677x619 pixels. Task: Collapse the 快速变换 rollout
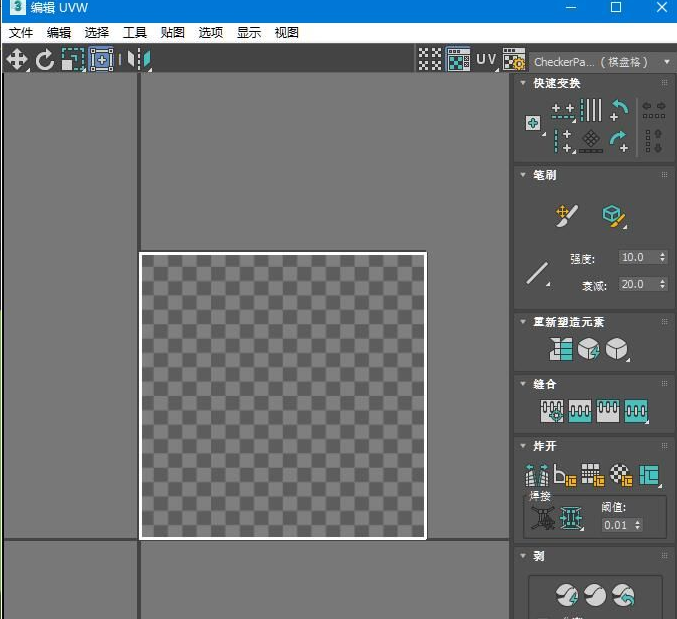point(523,82)
